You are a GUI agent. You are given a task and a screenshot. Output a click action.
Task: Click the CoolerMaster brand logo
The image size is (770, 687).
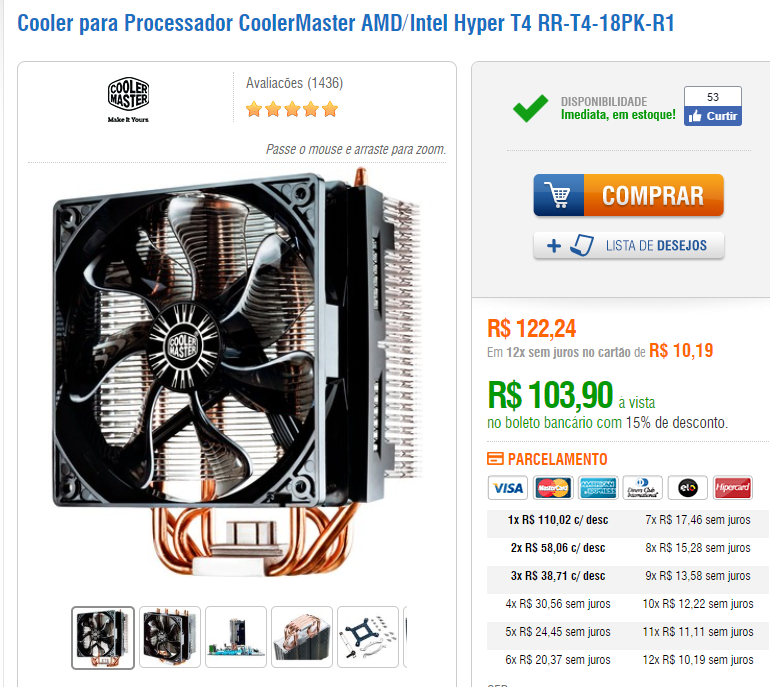128,99
